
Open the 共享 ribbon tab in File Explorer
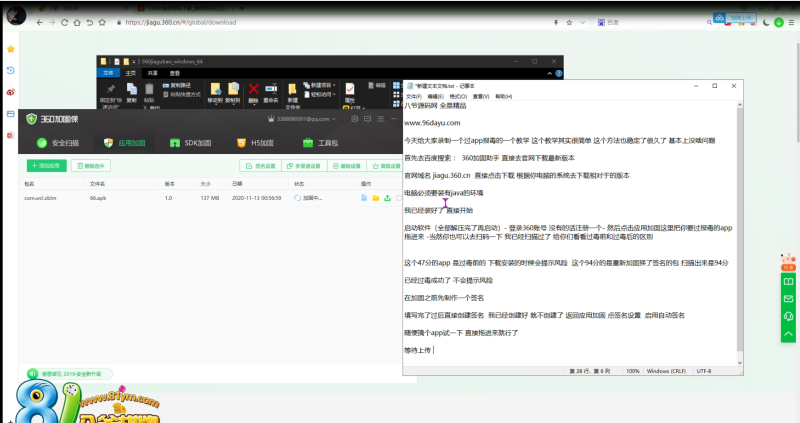(x=153, y=73)
